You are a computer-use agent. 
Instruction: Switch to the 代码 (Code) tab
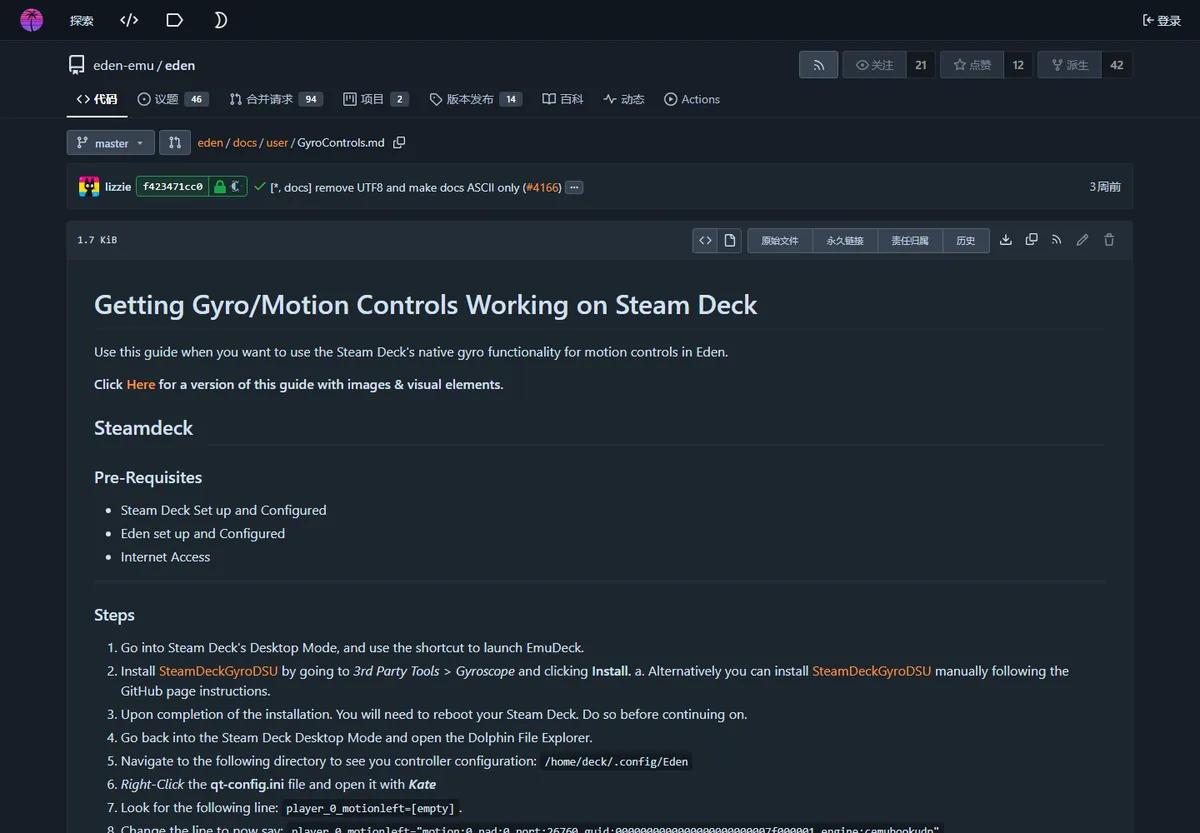[97, 99]
